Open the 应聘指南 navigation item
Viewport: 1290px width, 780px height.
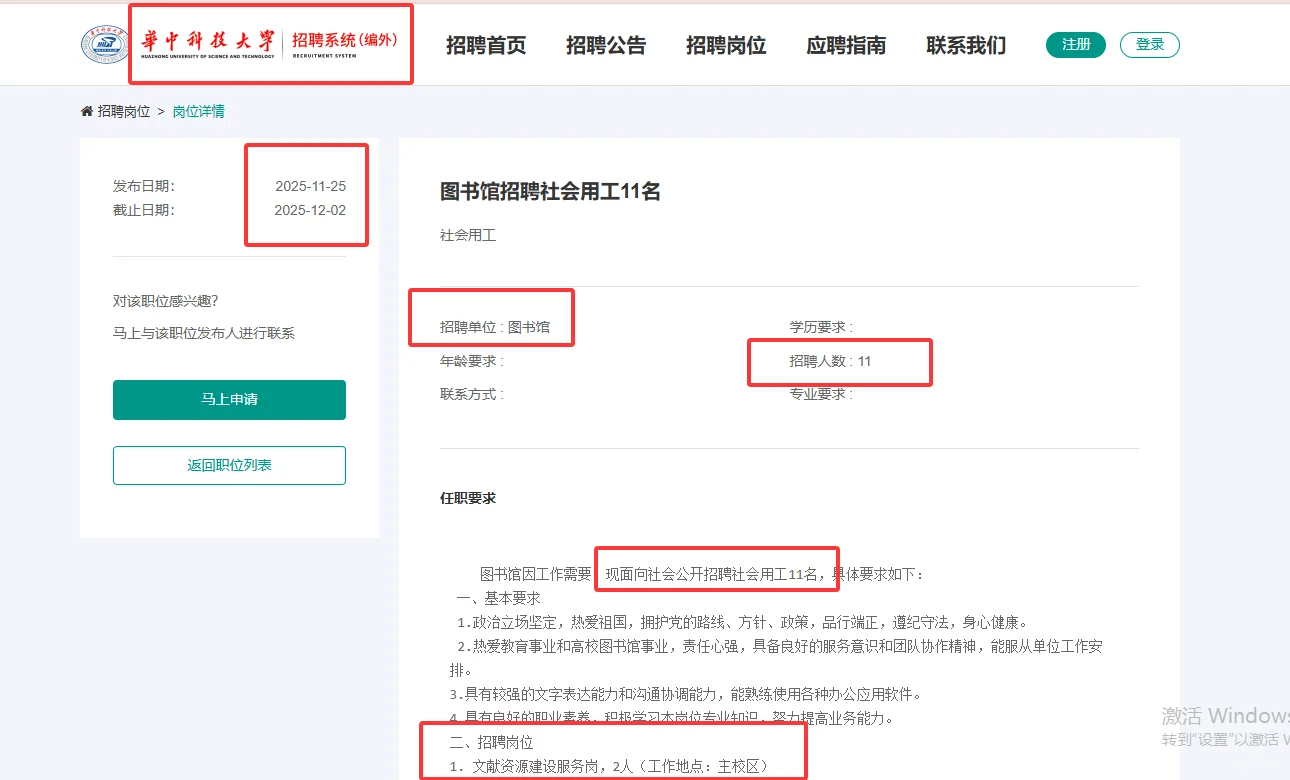click(845, 45)
